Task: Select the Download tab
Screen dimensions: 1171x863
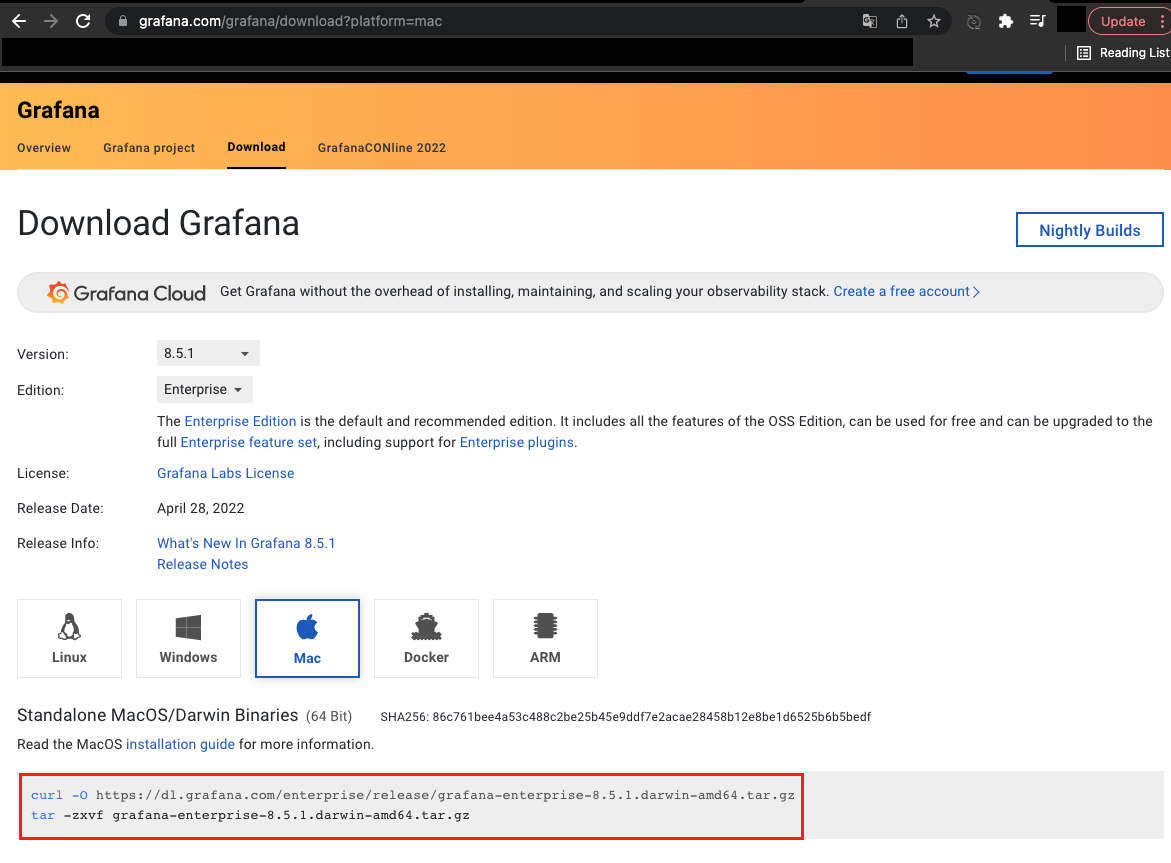Action: pos(256,147)
